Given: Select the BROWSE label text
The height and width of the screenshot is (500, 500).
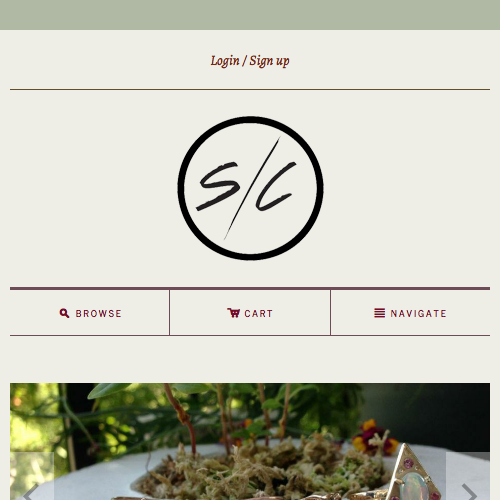Looking at the screenshot, I should click(99, 314).
